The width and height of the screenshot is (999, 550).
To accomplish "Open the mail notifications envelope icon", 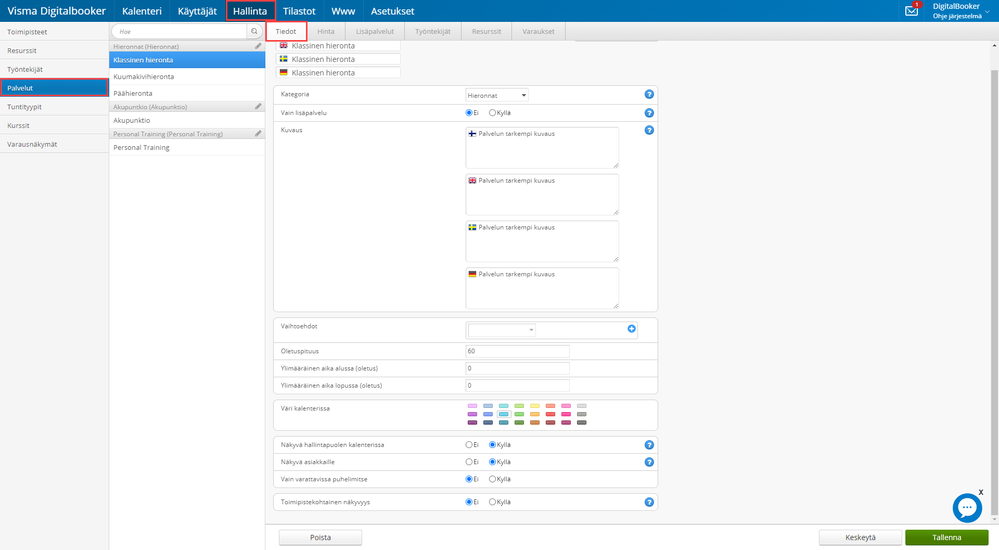I will [911, 11].
